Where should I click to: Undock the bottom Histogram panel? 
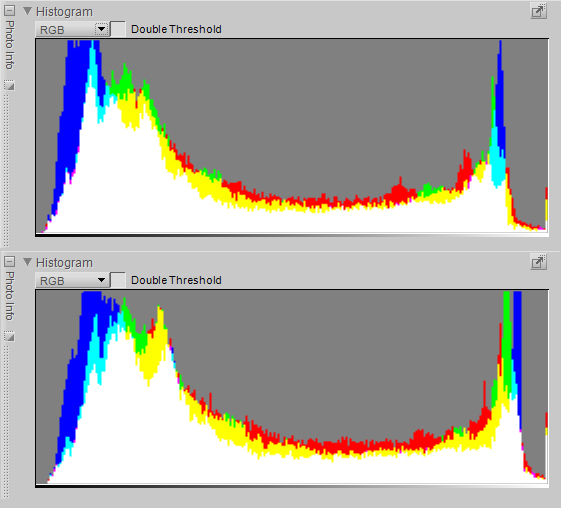(x=538, y=262)
